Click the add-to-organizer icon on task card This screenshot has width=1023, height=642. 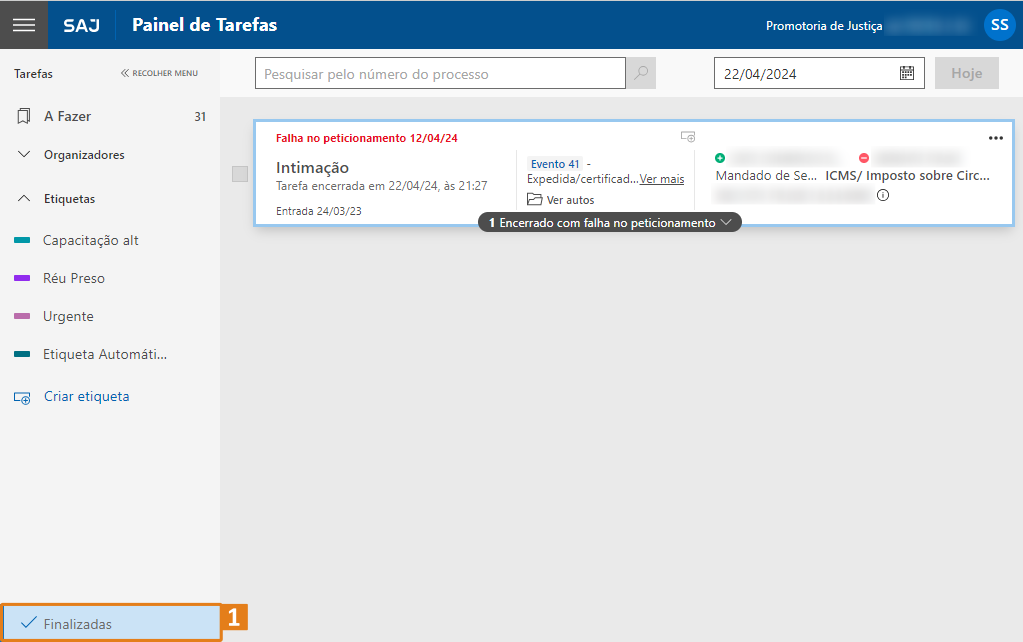pos(687,137)
